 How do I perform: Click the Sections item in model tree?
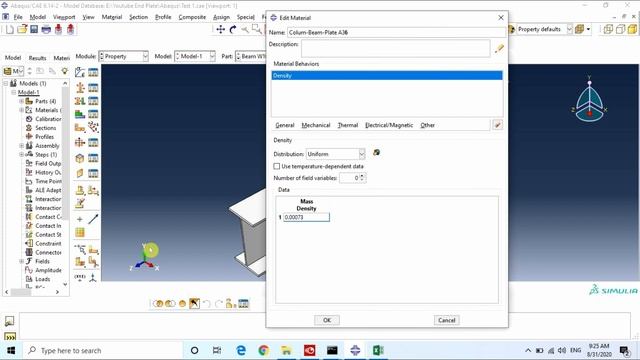(x=45, y=128)
